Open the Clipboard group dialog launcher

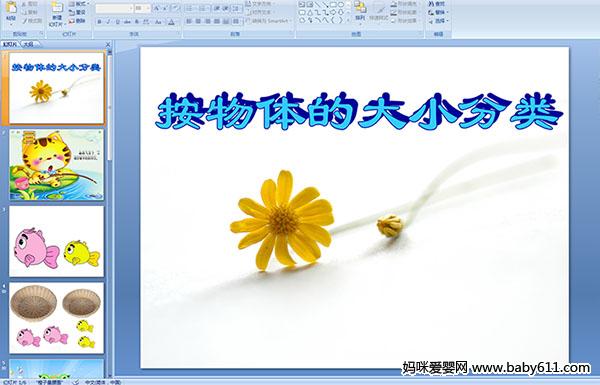pyautogui.click(x=41, y=34)
